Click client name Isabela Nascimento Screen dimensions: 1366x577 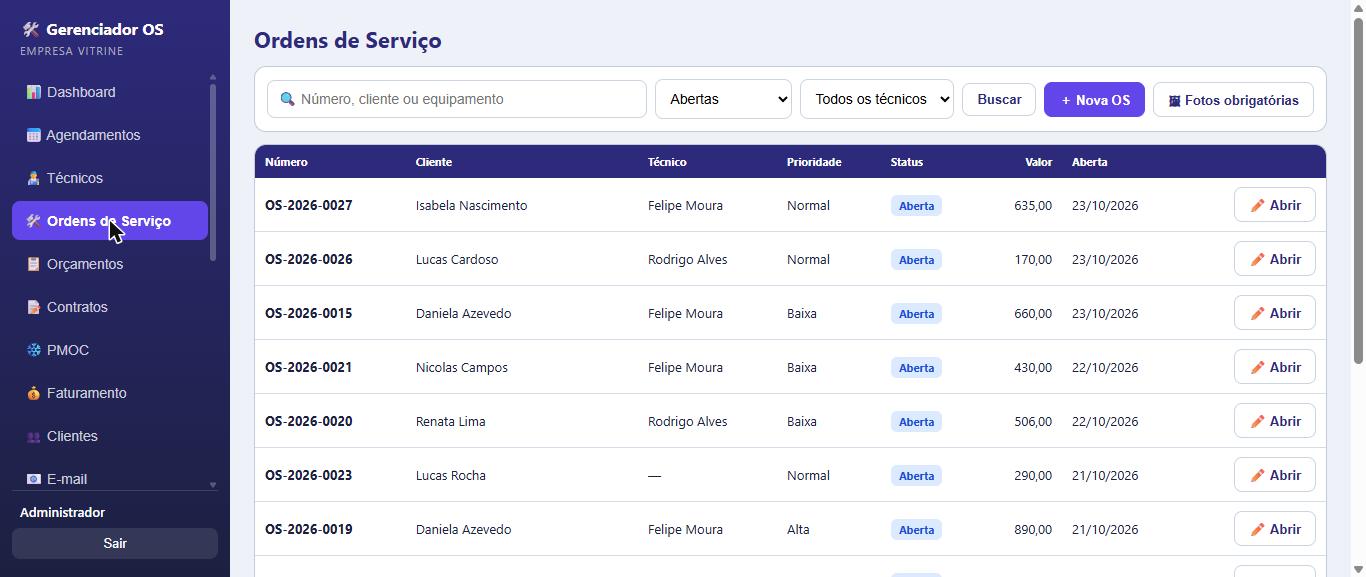[x=471, y=205]
